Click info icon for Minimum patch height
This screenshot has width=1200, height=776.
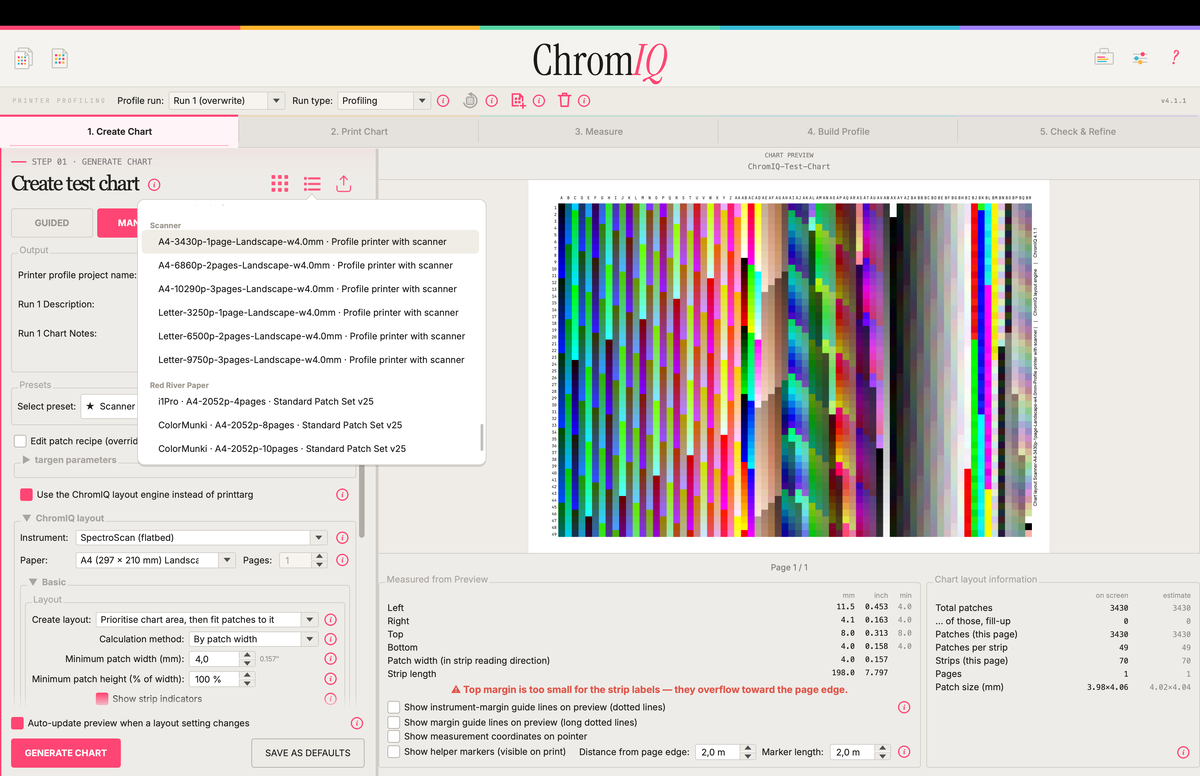pyautogui.click(x=330, y=679)
